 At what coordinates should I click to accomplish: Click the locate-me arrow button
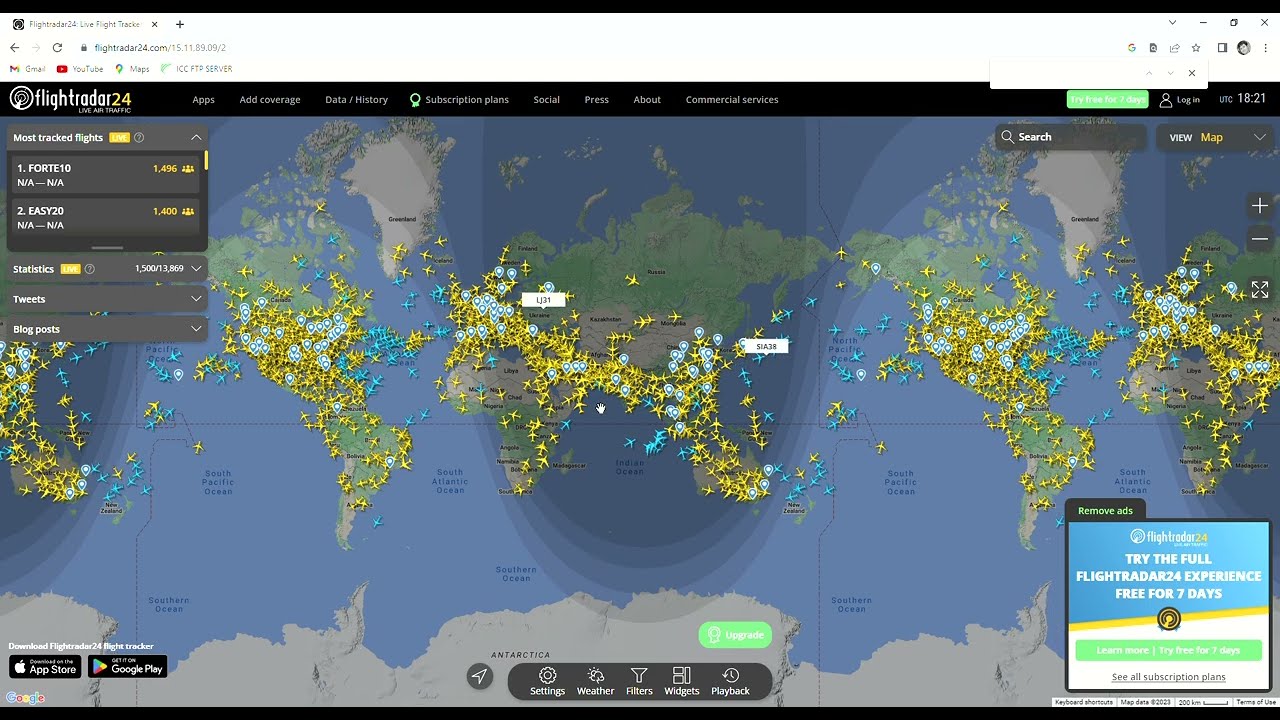(x=480, y=677)
